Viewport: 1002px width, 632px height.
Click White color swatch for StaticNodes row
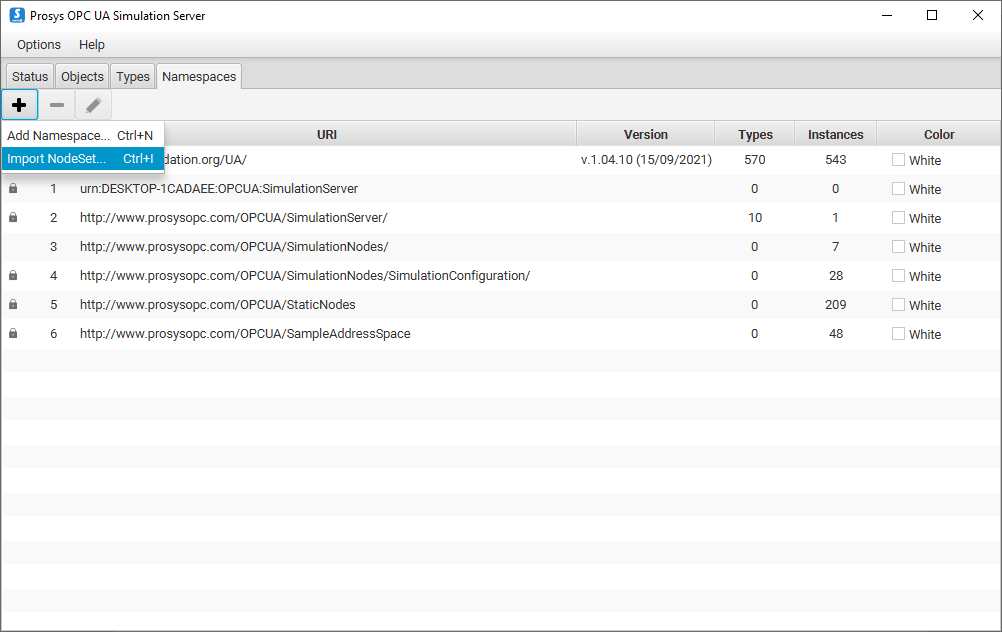tap(898, 304)
